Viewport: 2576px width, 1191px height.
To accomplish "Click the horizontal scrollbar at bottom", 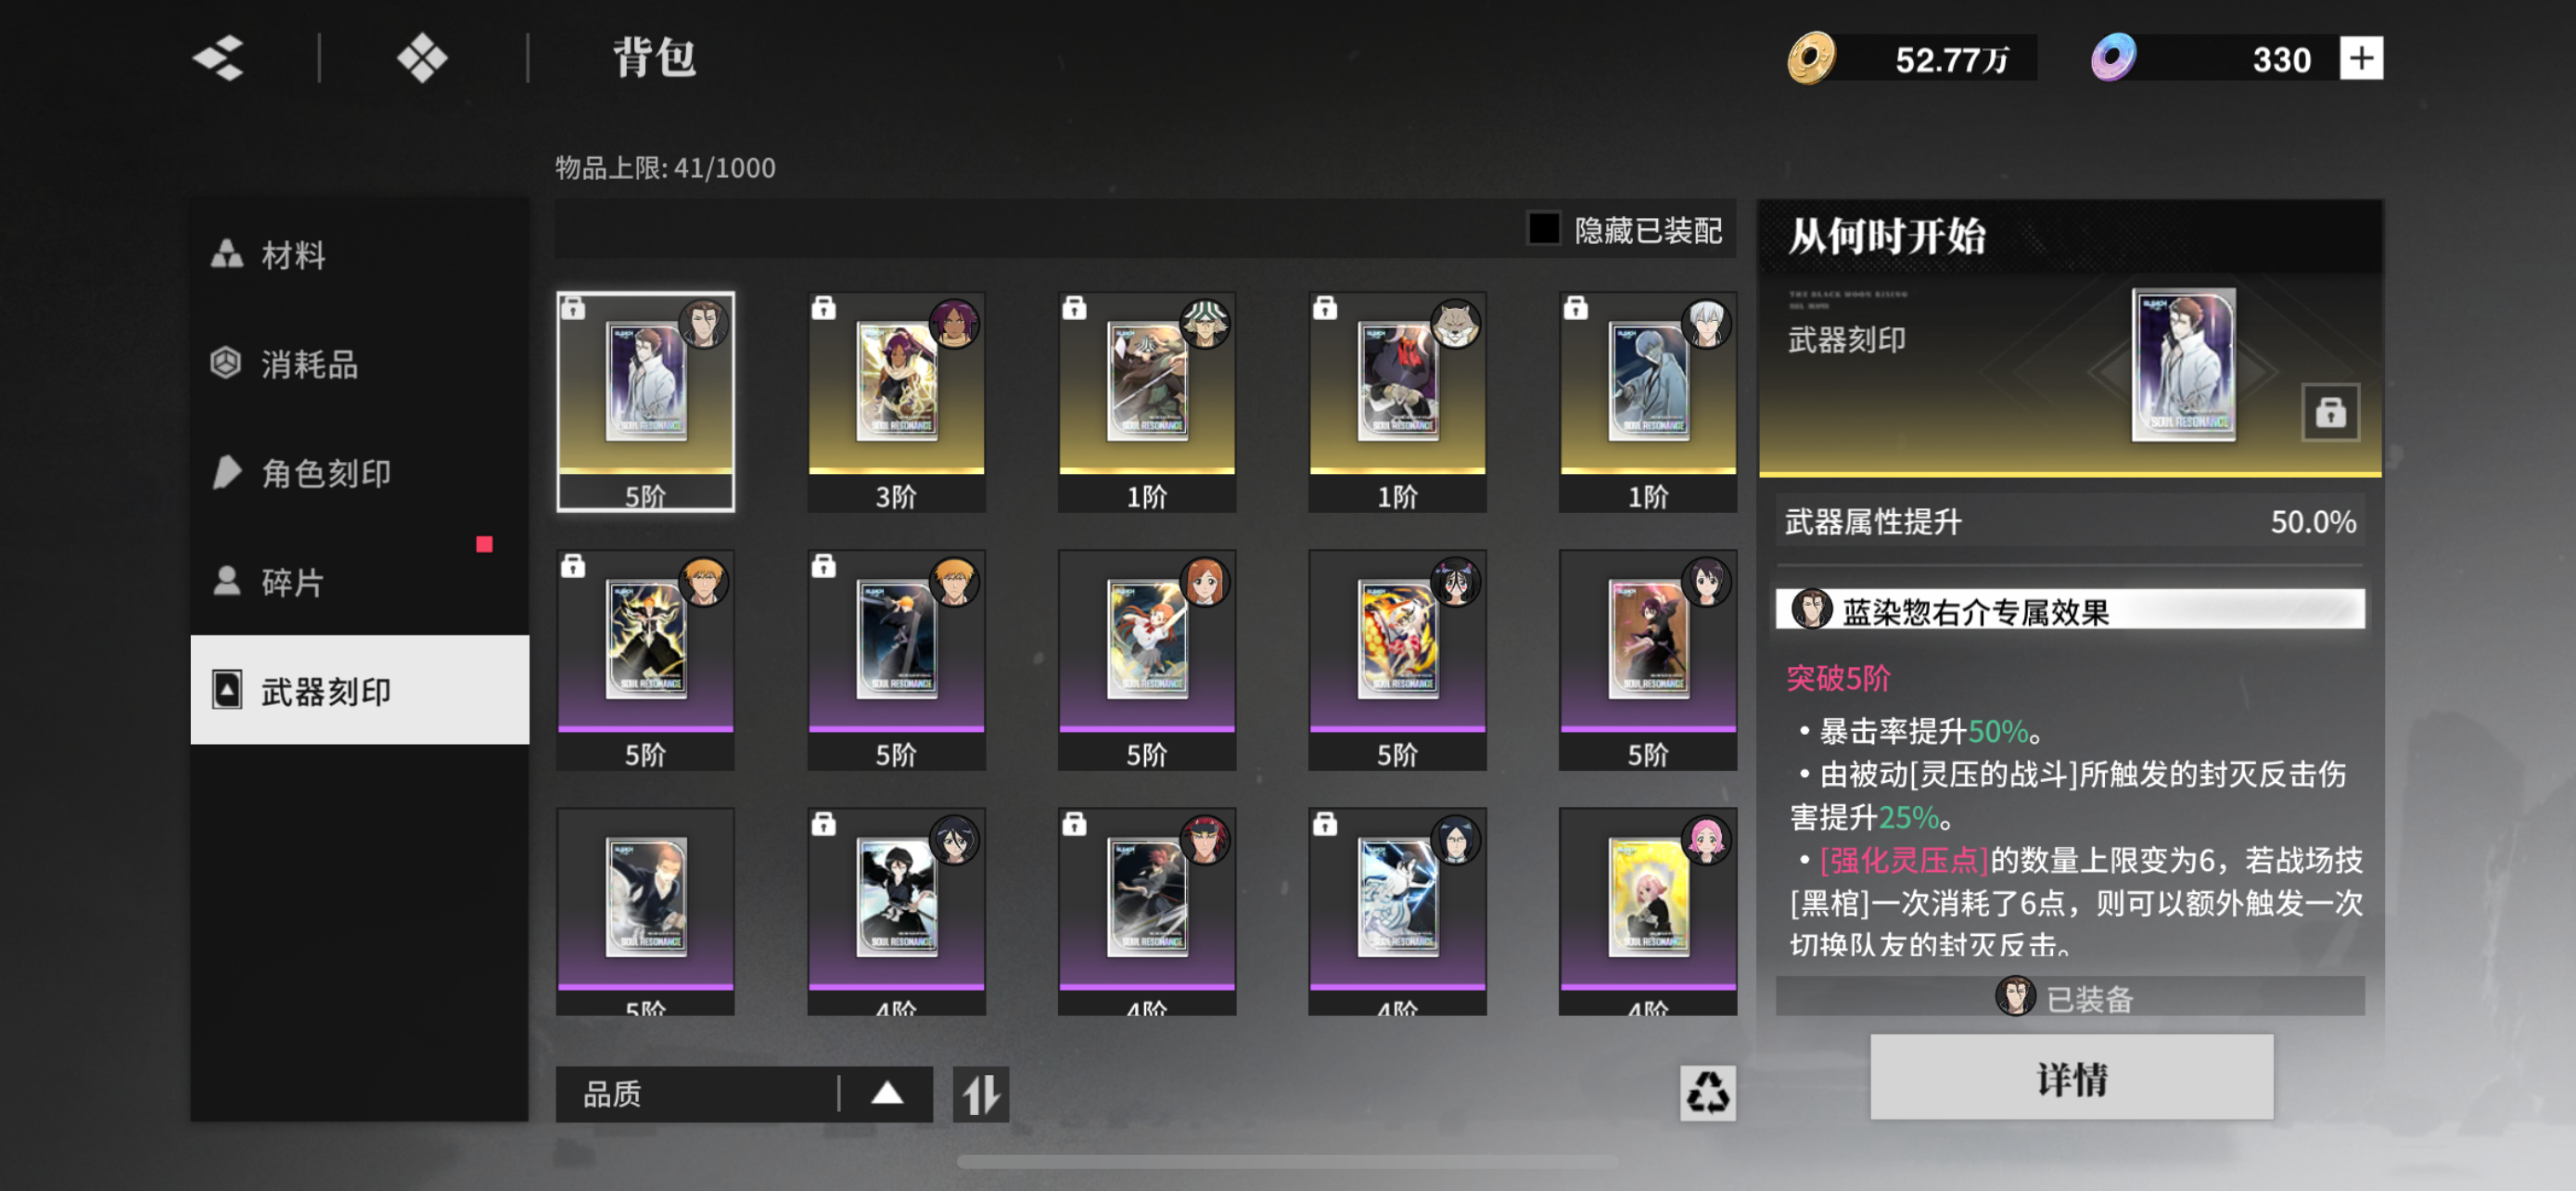I will [x=1287, y=1161].
